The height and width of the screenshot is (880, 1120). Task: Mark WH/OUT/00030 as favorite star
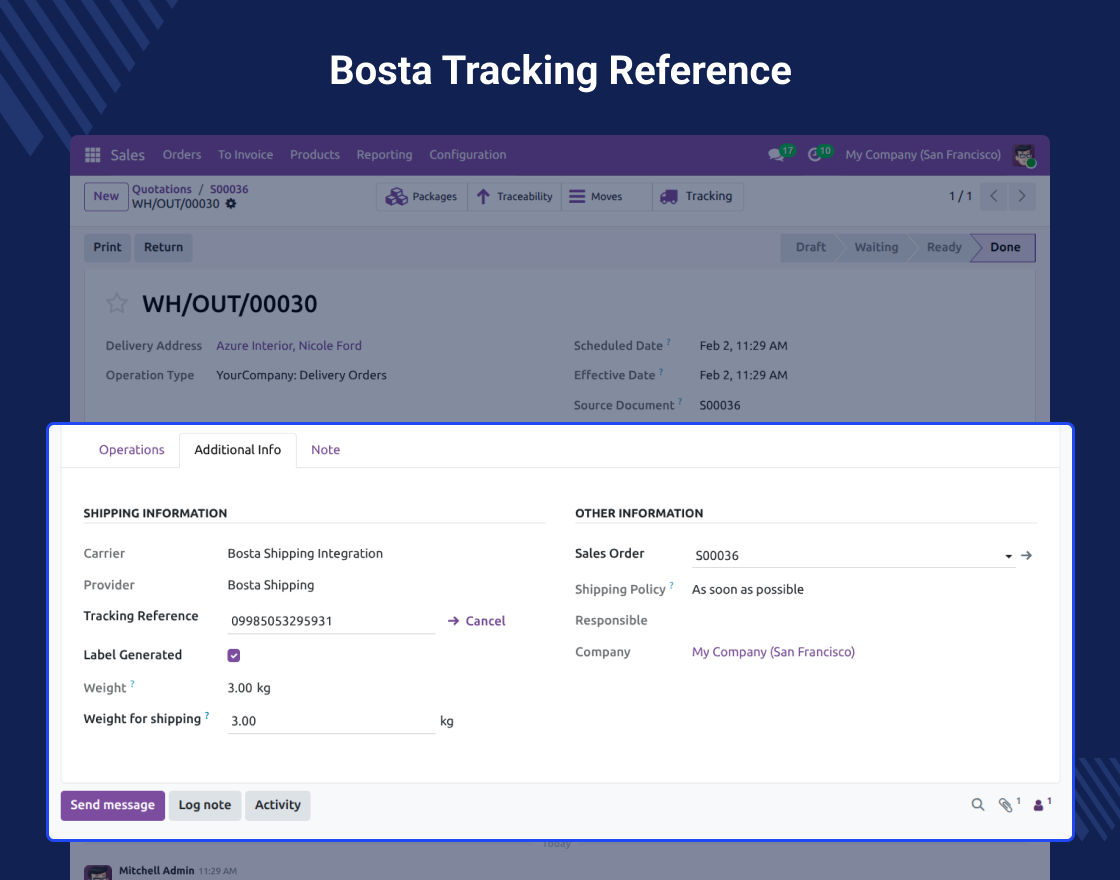116,304
